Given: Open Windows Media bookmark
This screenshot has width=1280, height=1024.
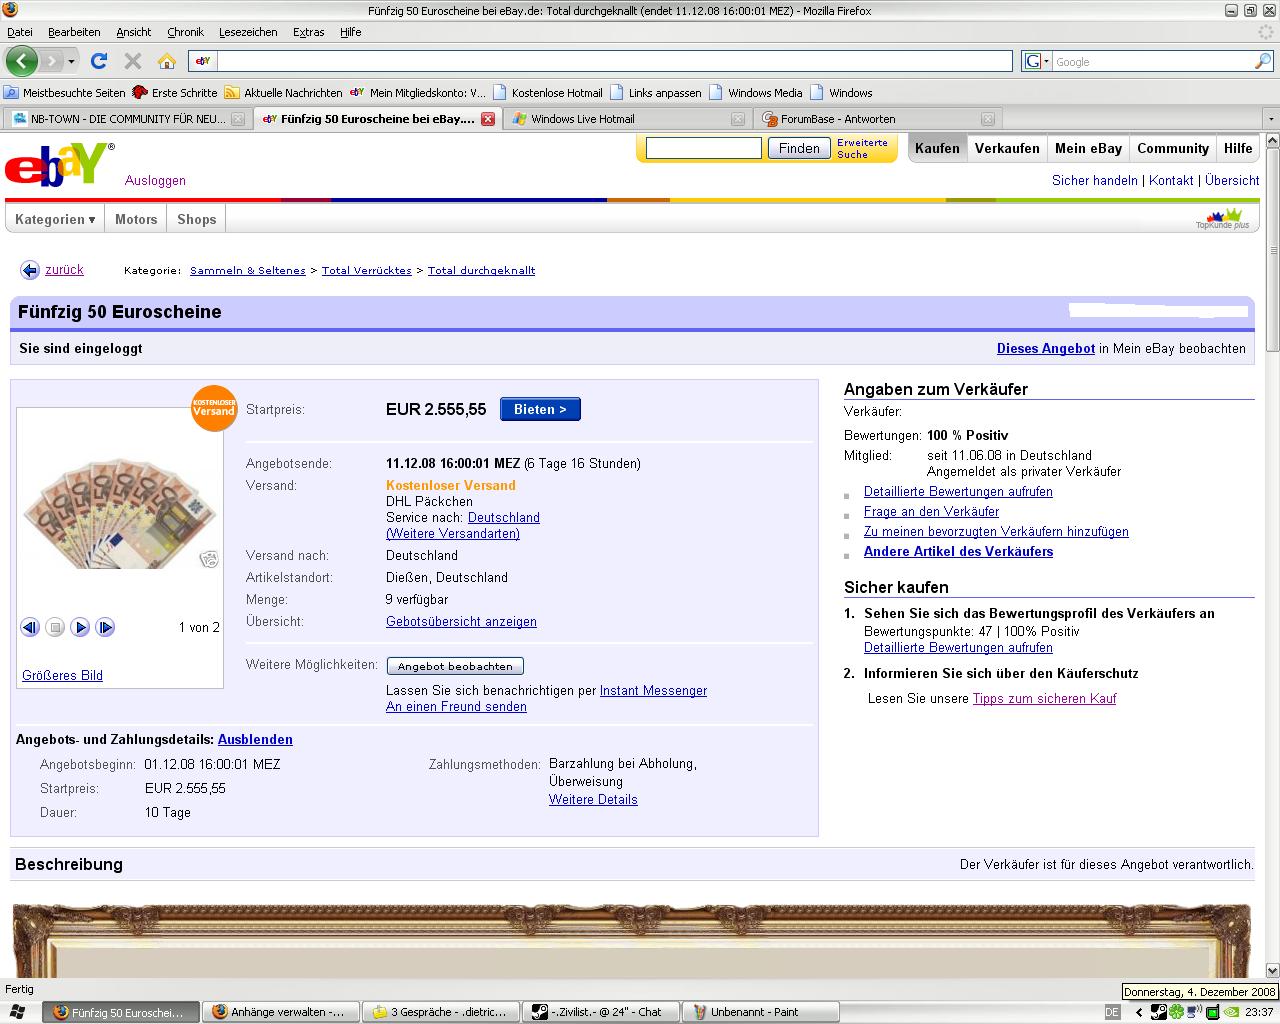Looking at the screenshot, I should 756,93.
